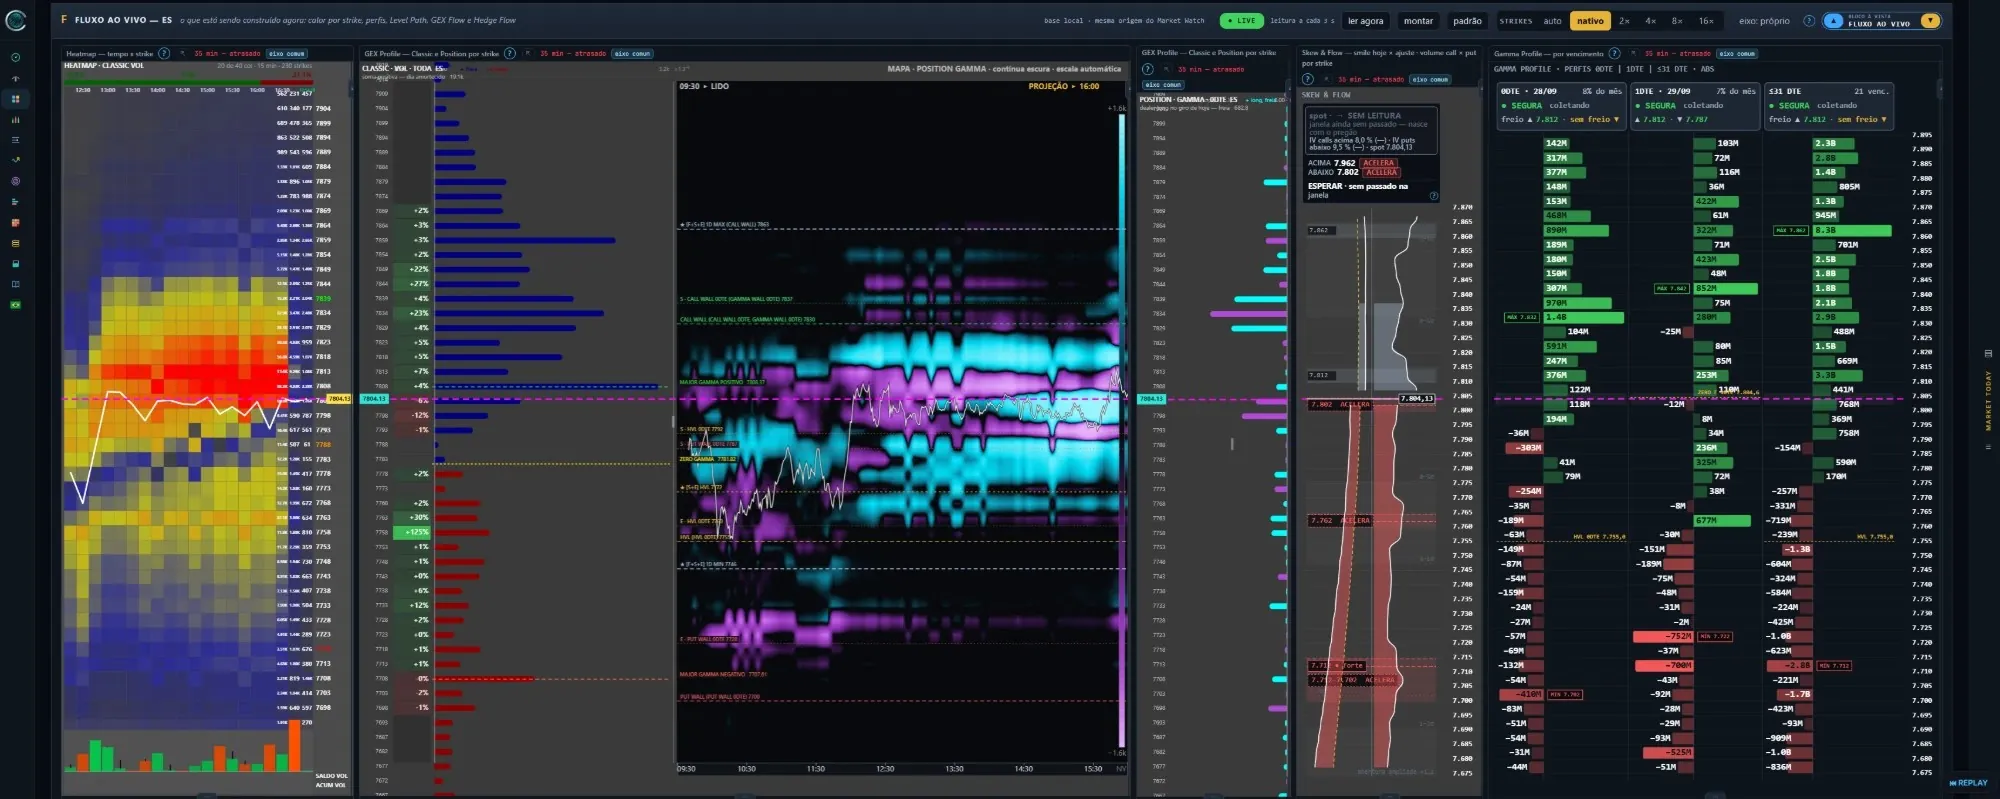Click the help icon next to eixo: próprio
Image resolution: width=2000 pixels, height=799 pixels.
point(1809,21)
